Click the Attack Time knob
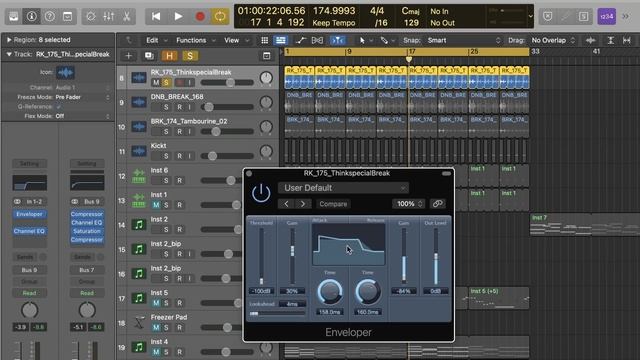Viewport: 640px width, 360px height. (330, 292)
